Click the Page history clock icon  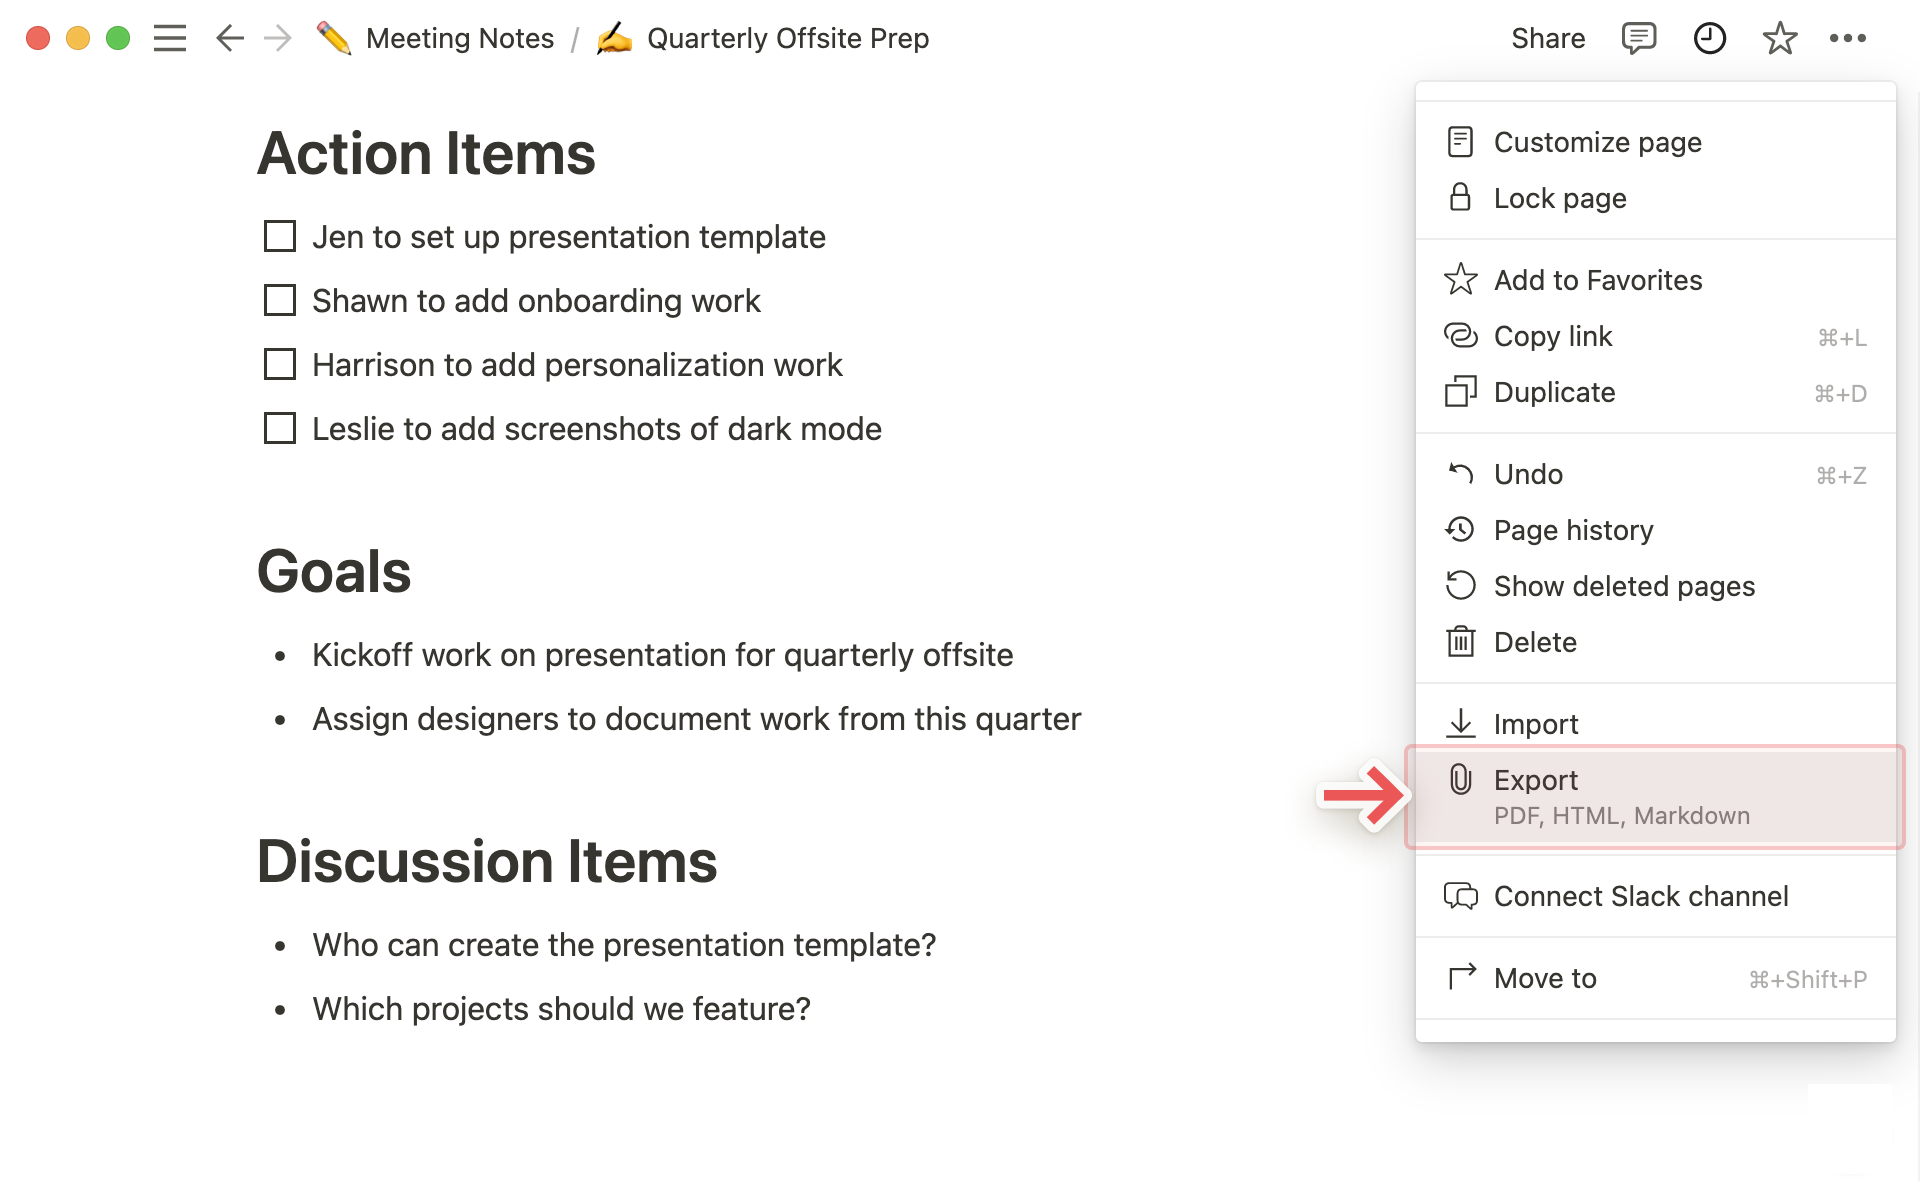click(1460, 529)
